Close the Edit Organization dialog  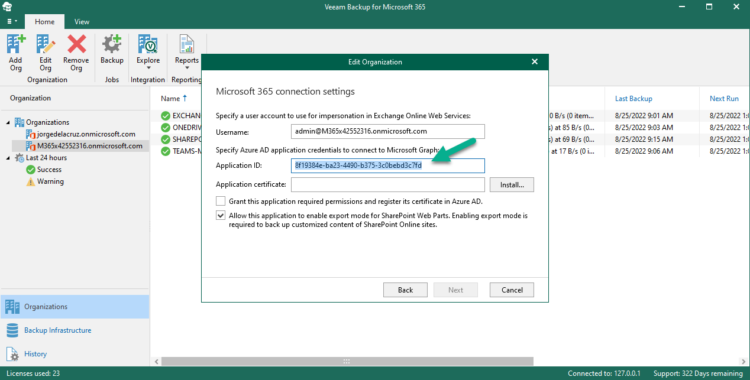(535, 62)
